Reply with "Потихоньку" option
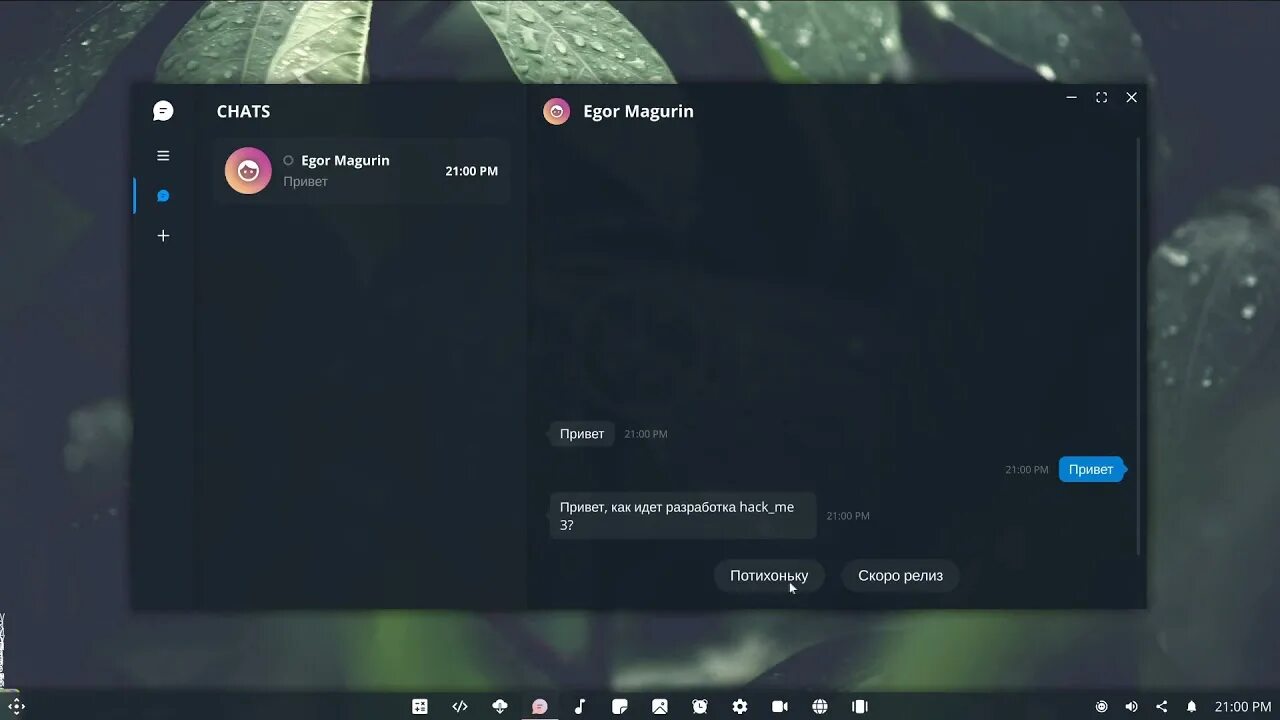The width and height of the screenshot is (1280, 720). 769,575
